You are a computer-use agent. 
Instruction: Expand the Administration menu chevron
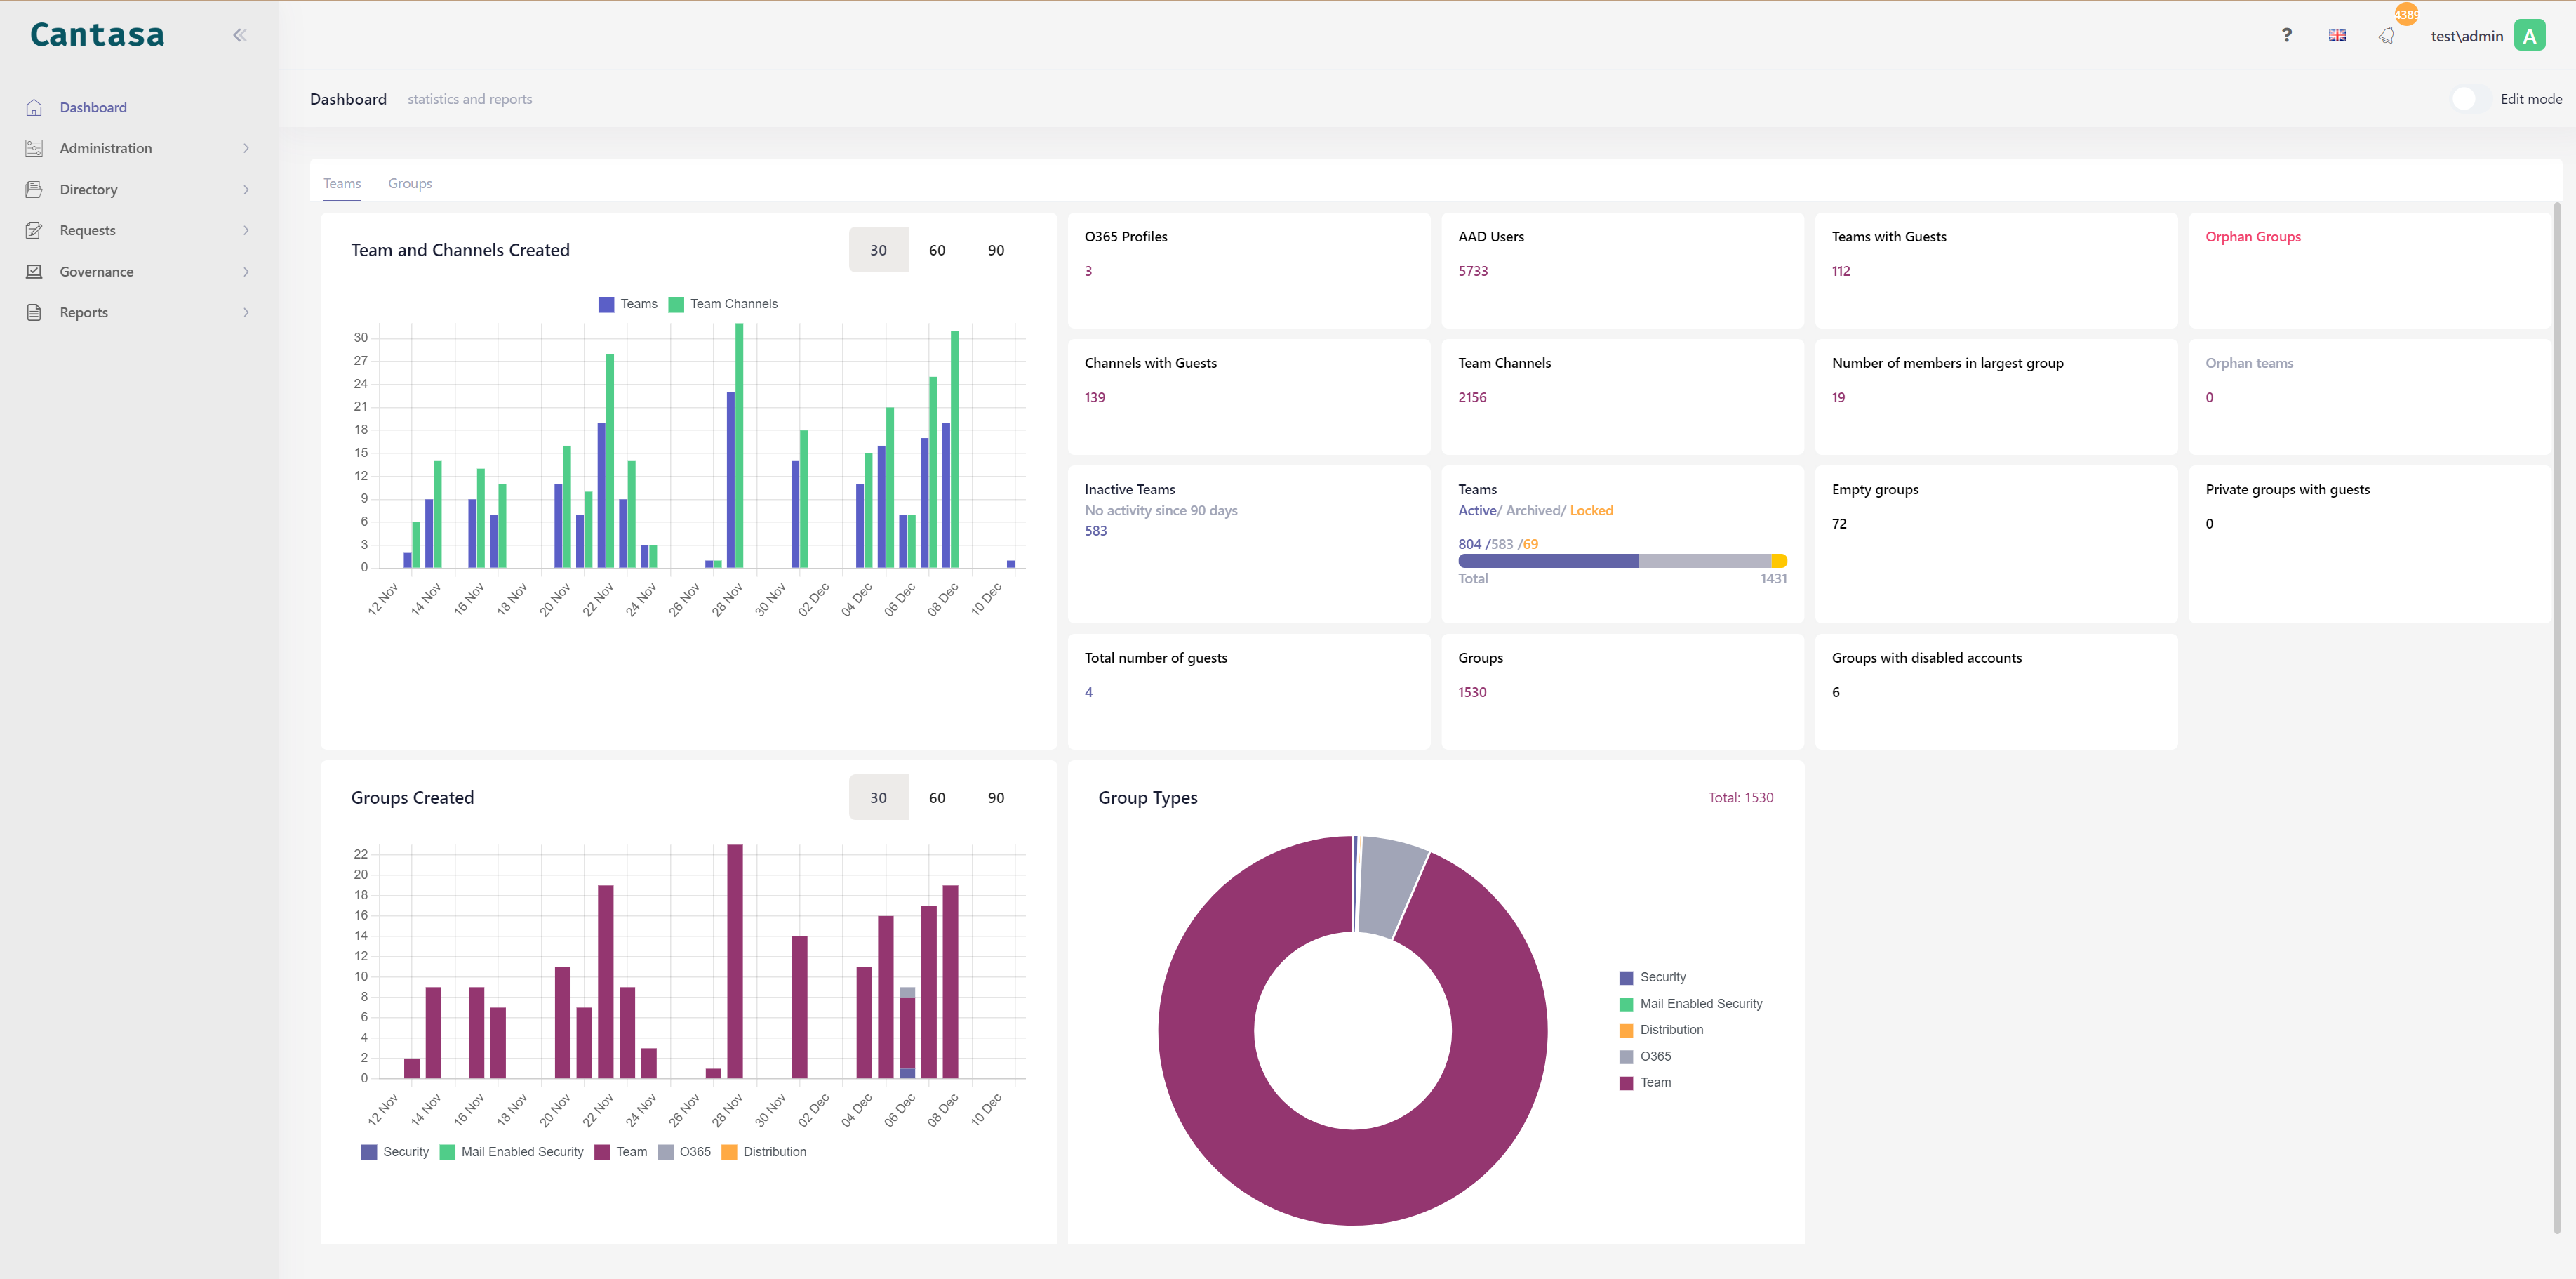pyautogui.click(x=246, y=148)
